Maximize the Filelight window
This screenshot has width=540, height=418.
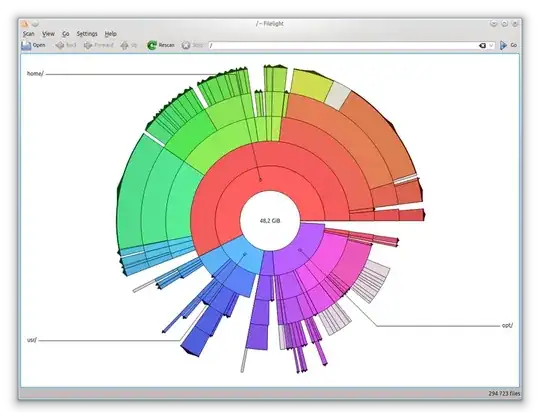click(x=504, y=24)
